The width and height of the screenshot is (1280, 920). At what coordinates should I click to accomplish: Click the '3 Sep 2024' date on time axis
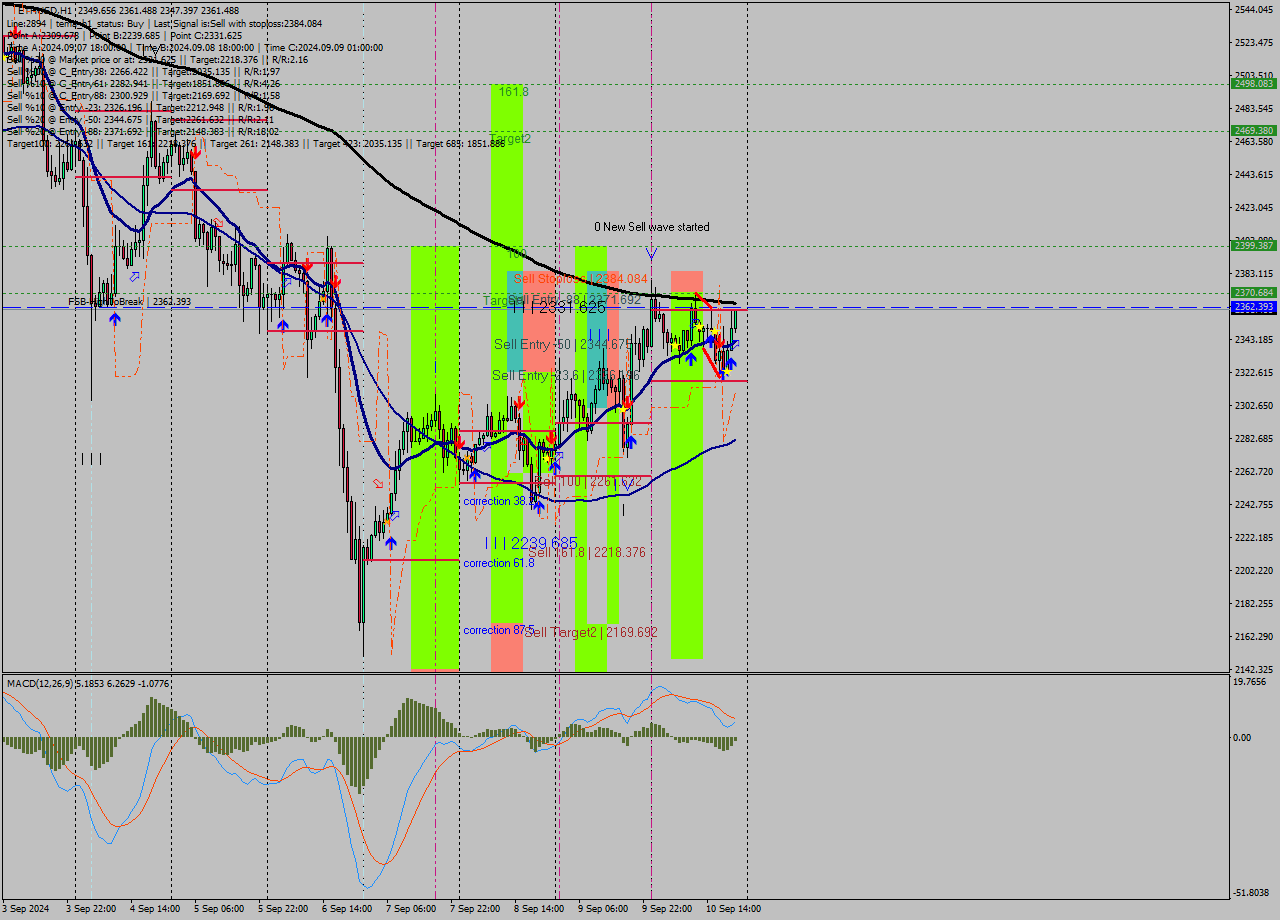click(26, 909)
